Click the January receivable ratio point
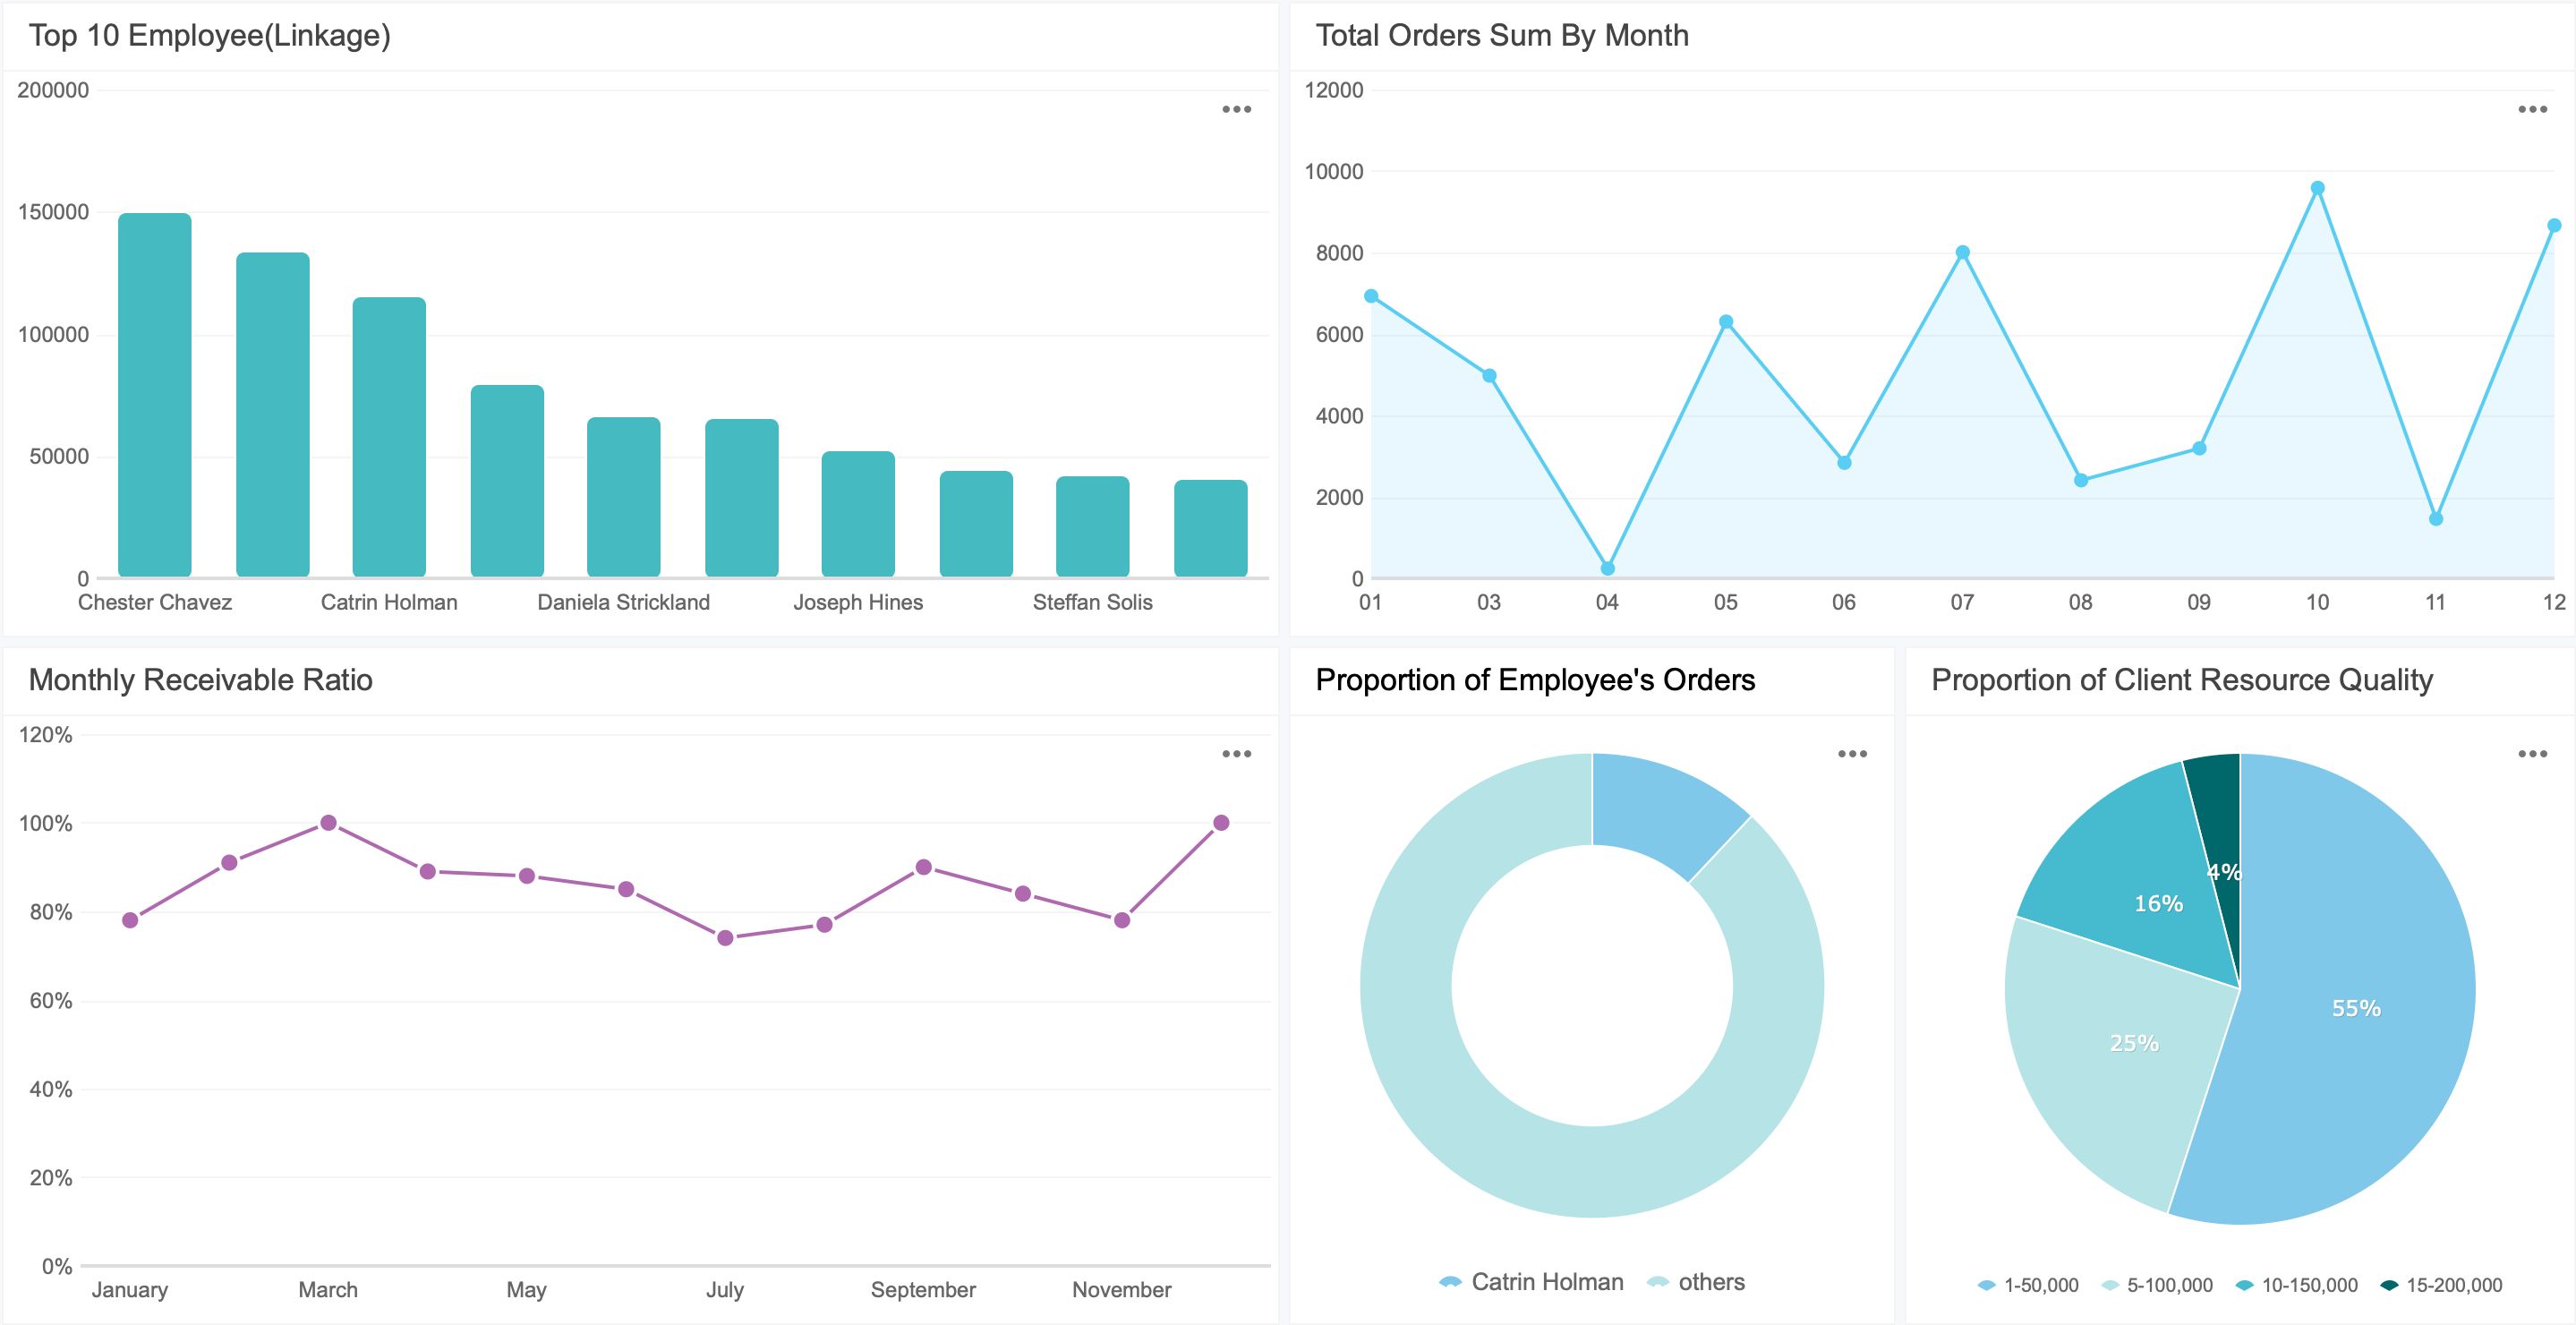2576x1325 pixels. point(130,920)
